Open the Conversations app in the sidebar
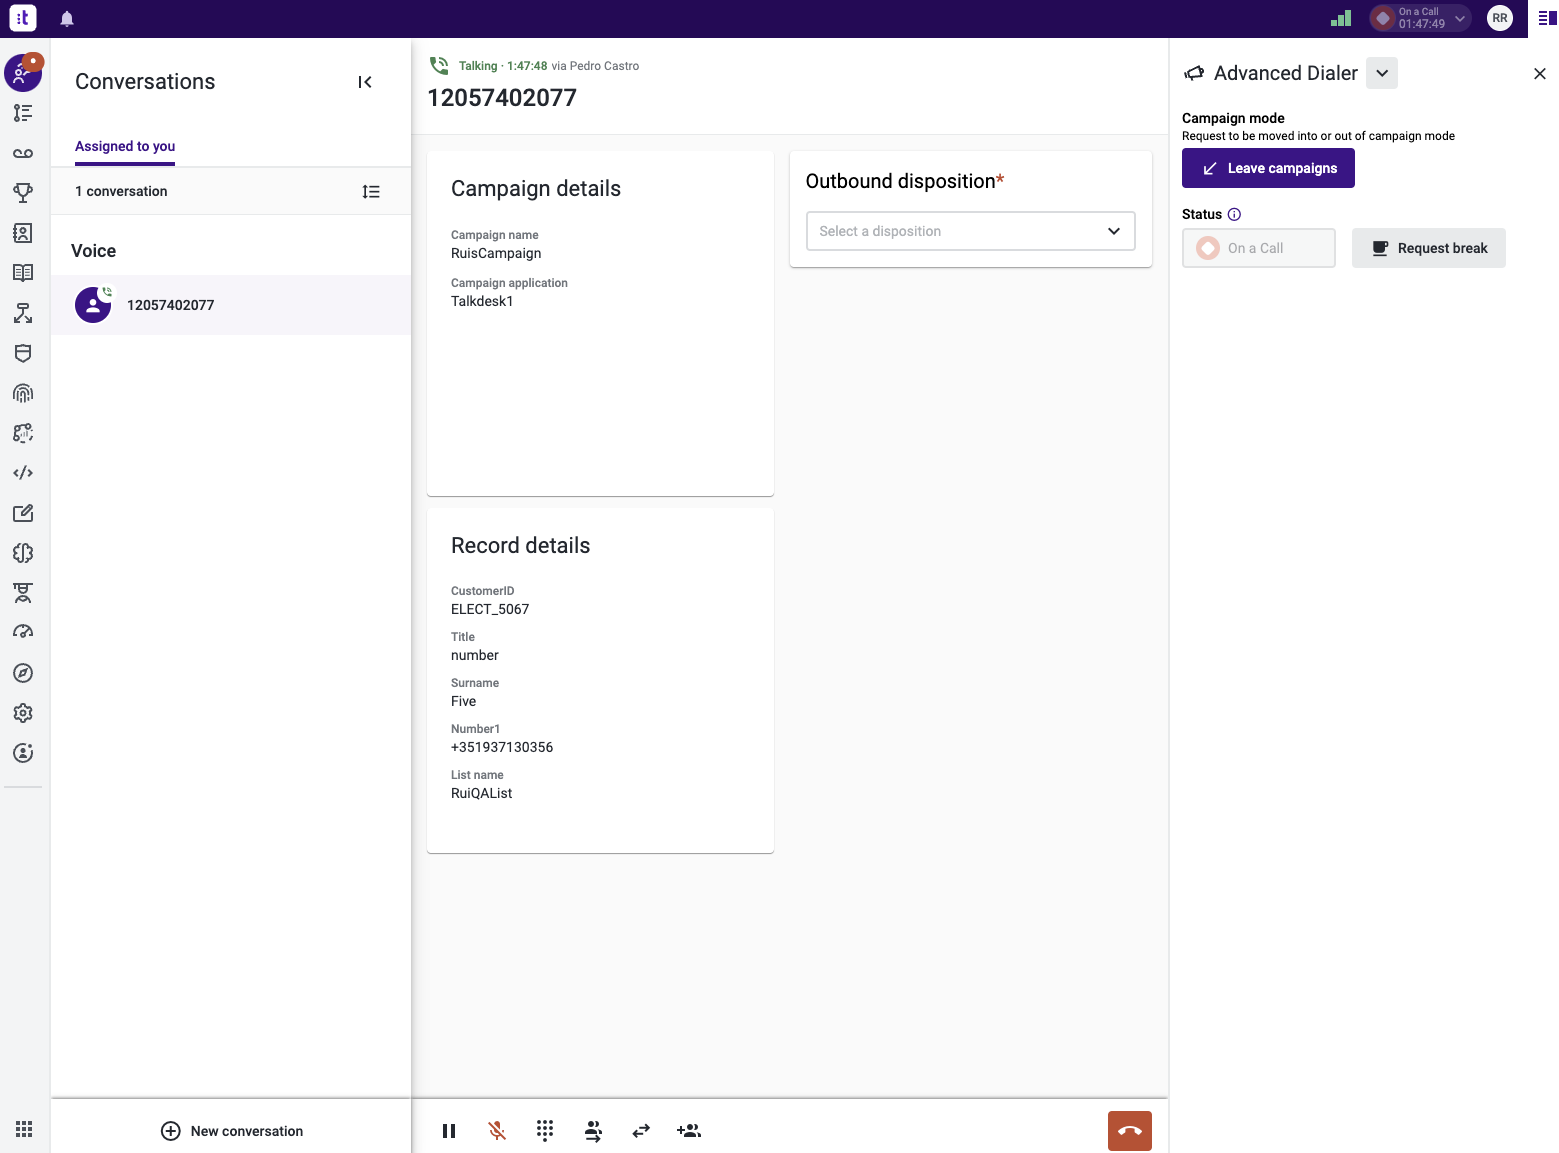Image resolution: width=1559 pixels, height=1153 pixels. click(x=22, y=73)
